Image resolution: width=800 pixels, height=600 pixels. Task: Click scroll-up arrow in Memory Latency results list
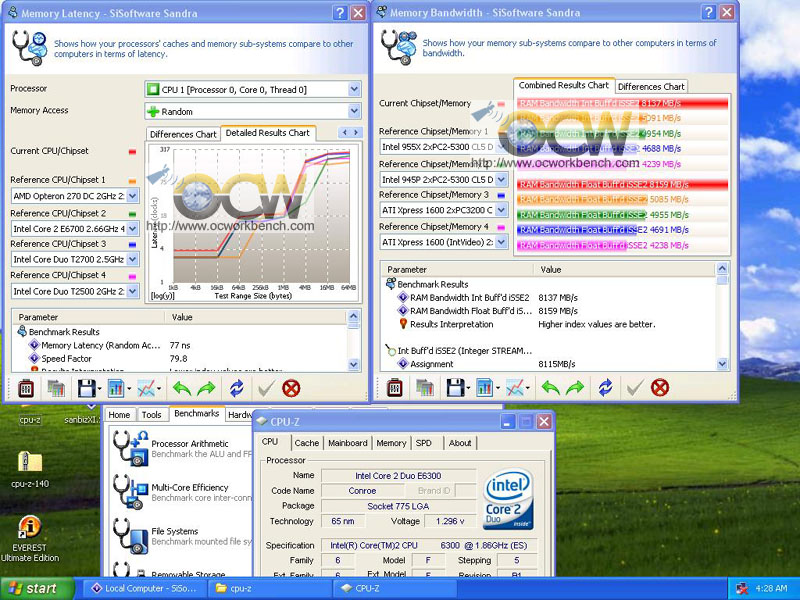click(x=353, y=316)
